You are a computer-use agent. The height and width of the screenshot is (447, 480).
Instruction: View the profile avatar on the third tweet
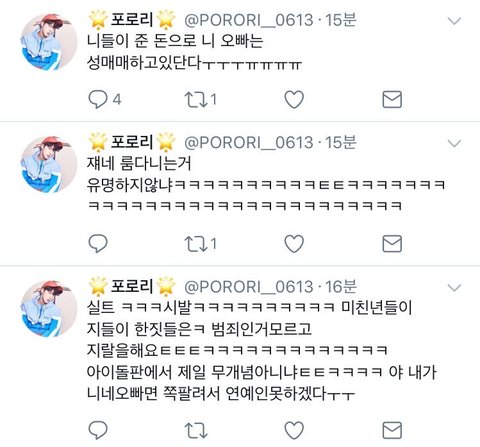(x=49, y=309)
